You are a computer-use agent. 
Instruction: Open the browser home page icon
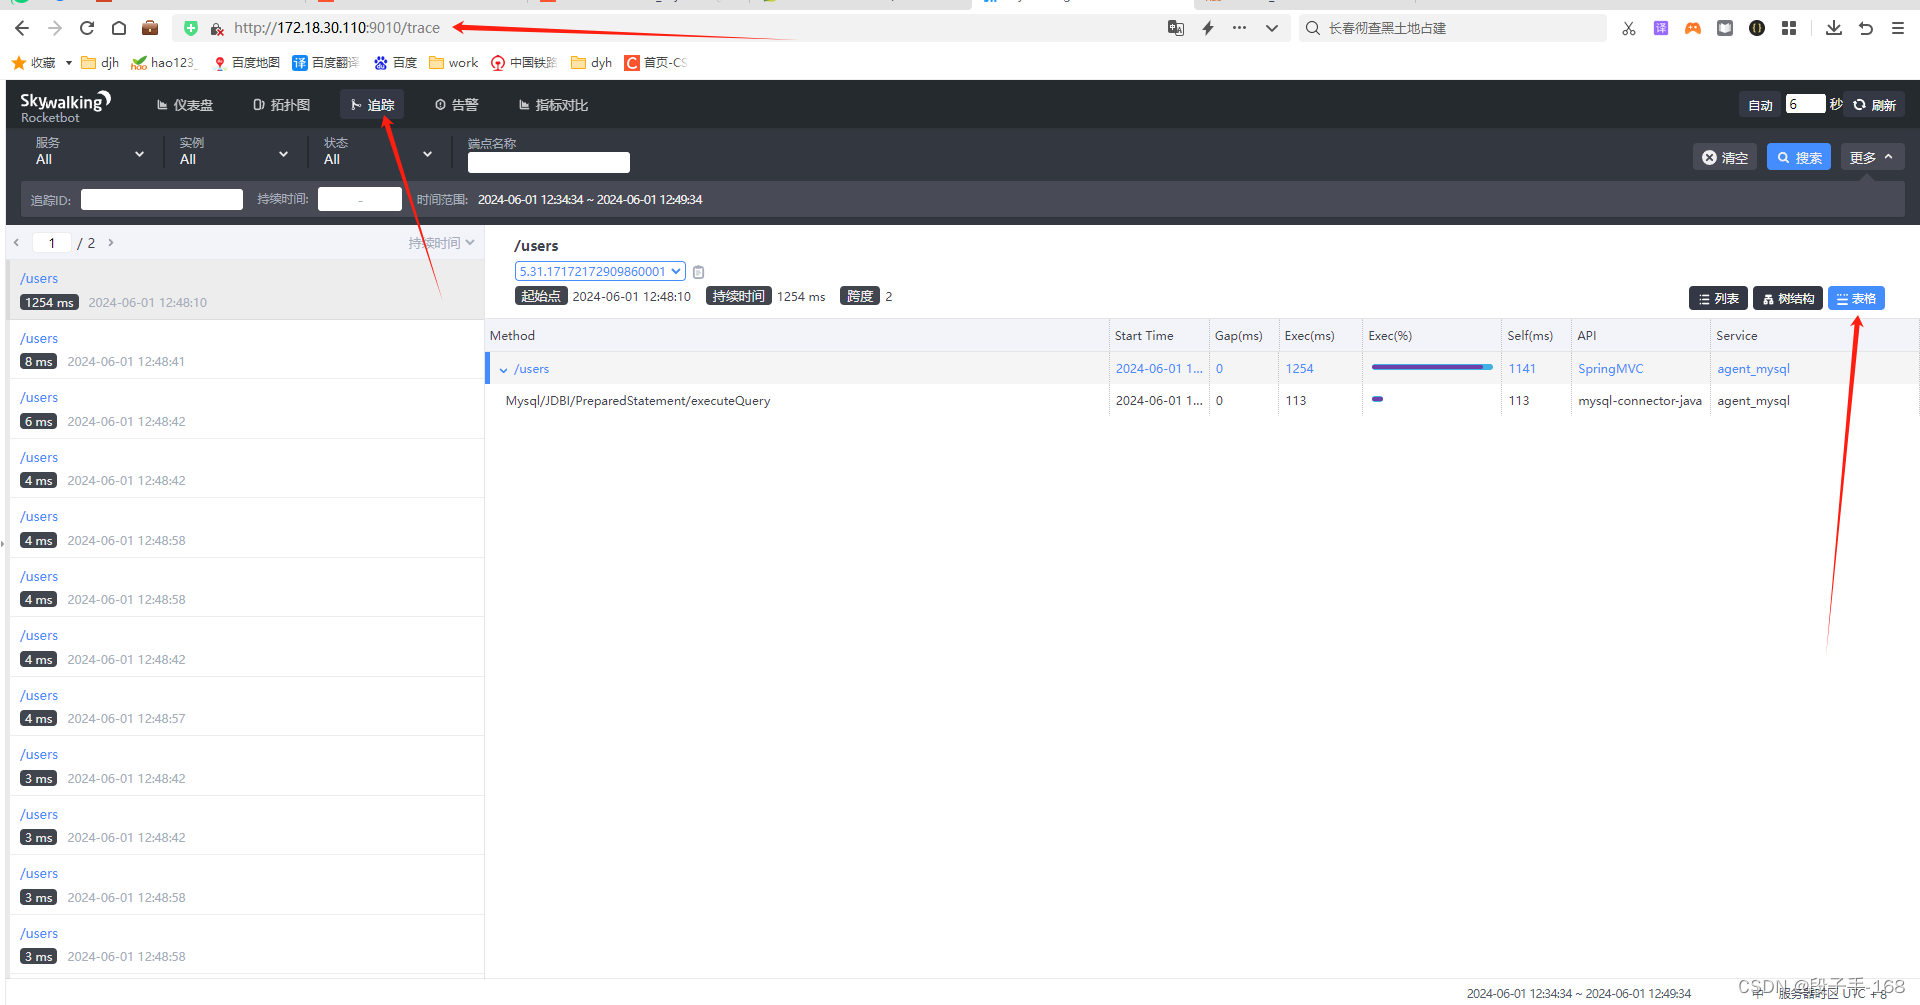point(118,28)
